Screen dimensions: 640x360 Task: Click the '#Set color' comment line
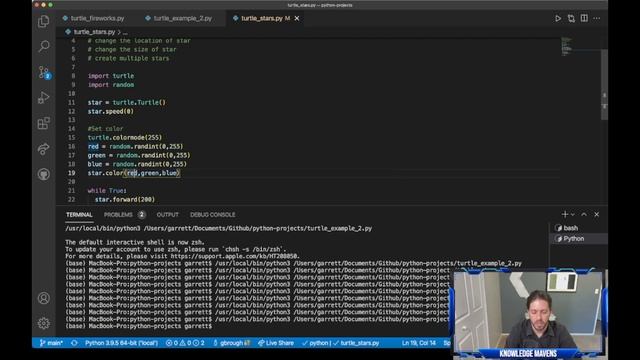[105, 129]
